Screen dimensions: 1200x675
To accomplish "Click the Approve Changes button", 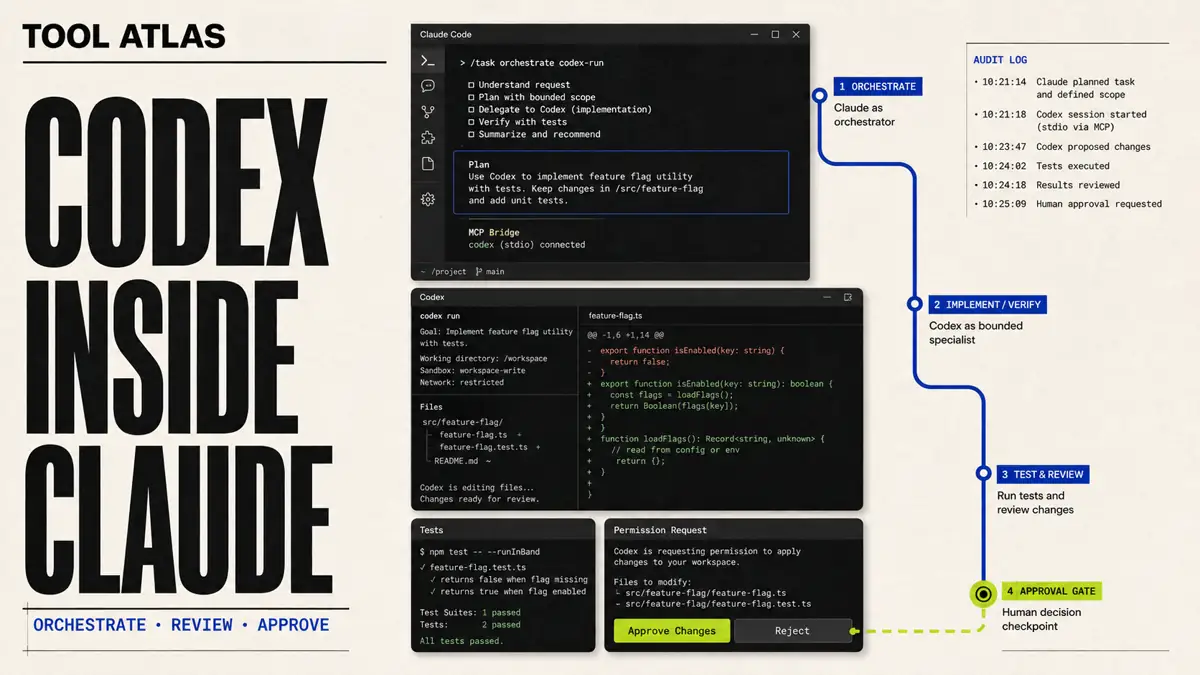I will click(672, 631).
